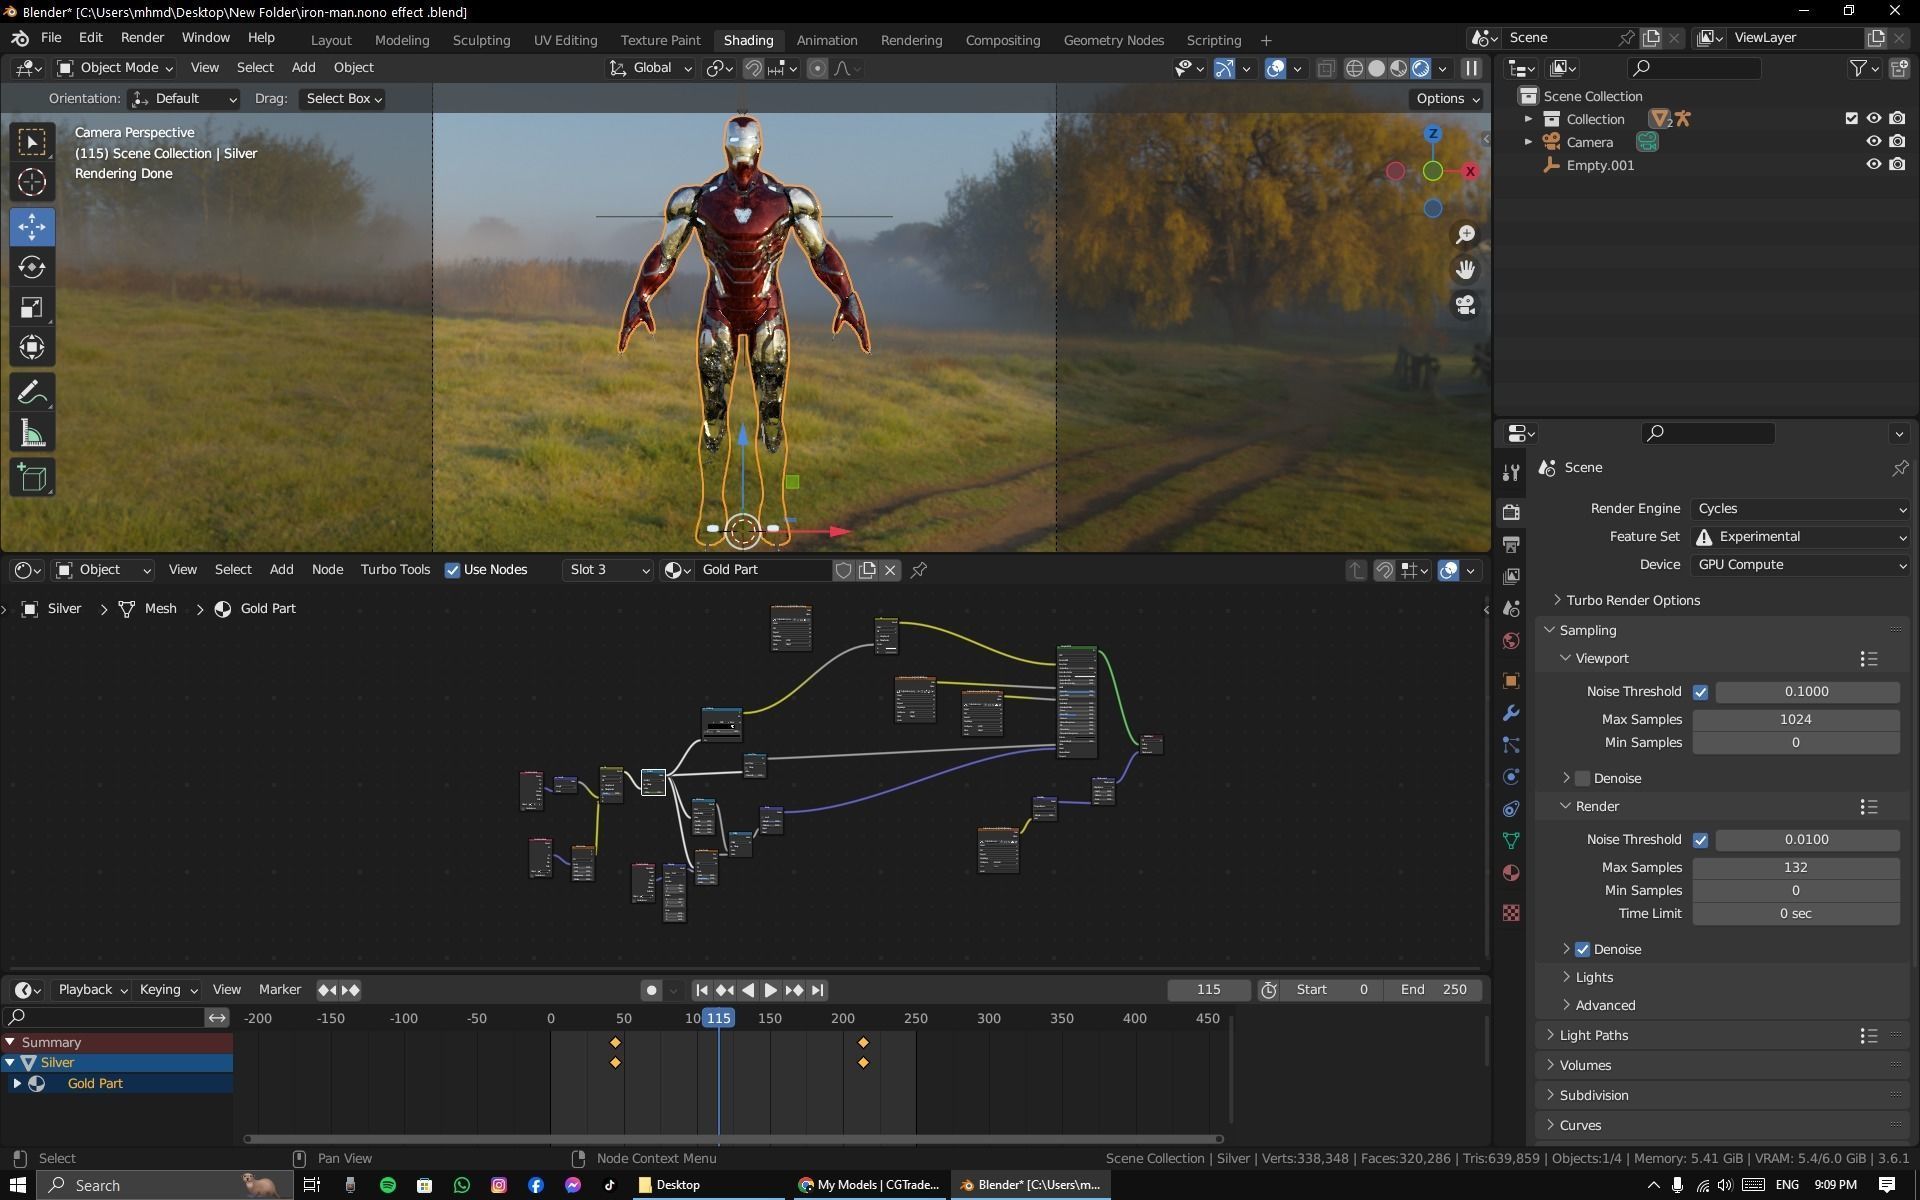
Task: Open the Material properties tab
Action: coord(1511,873)
